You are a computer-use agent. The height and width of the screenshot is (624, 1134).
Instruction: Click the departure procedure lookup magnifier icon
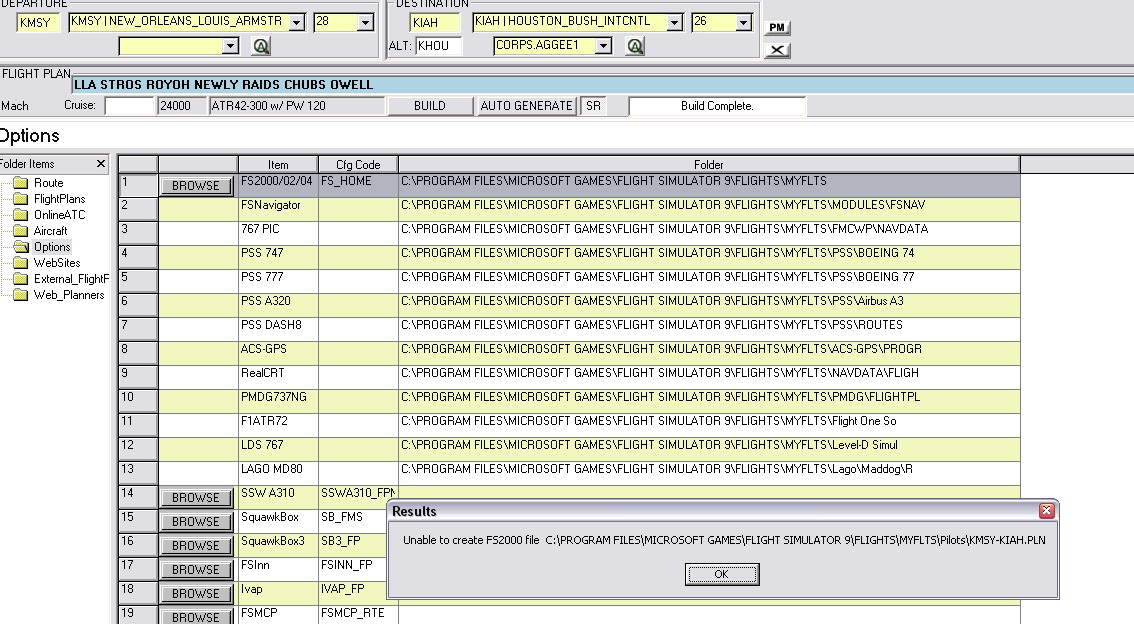pyautogui.click(x=260, y=46)
